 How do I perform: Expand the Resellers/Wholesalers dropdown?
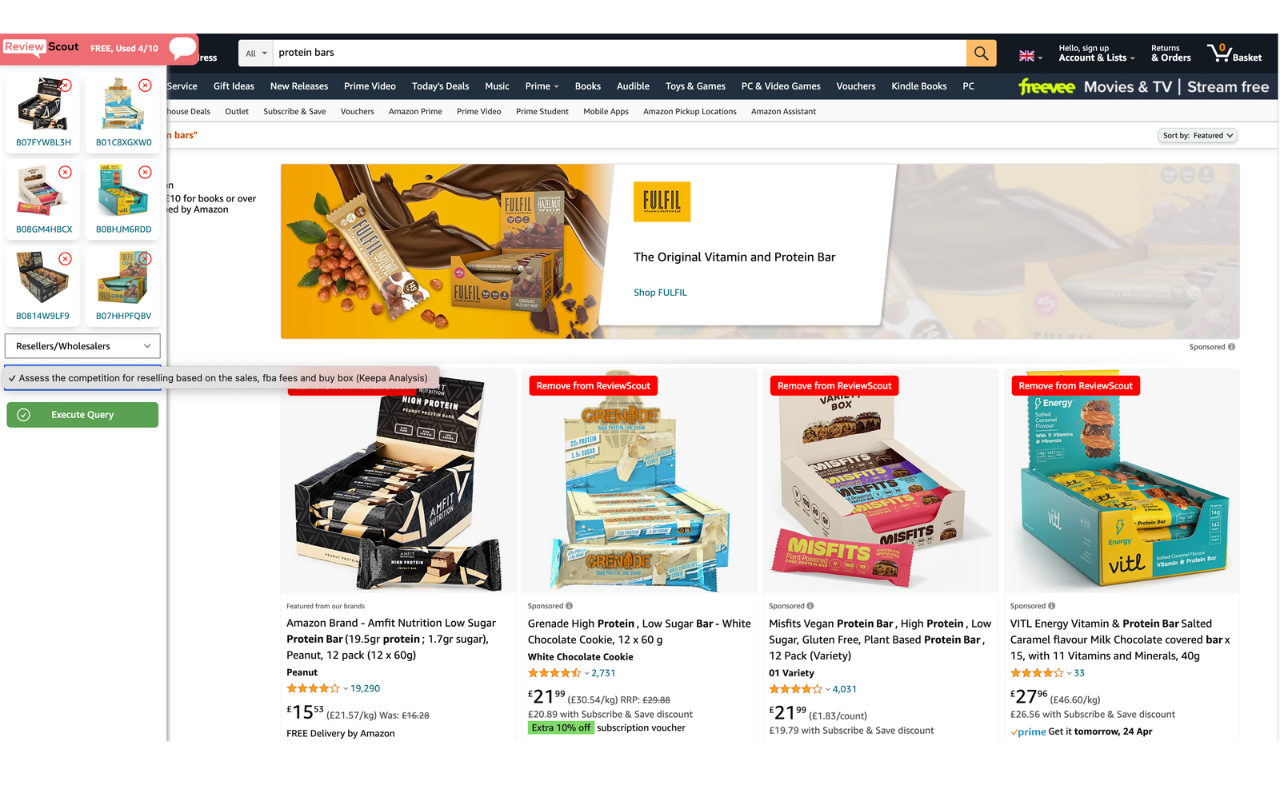click(x=83, y=346)
